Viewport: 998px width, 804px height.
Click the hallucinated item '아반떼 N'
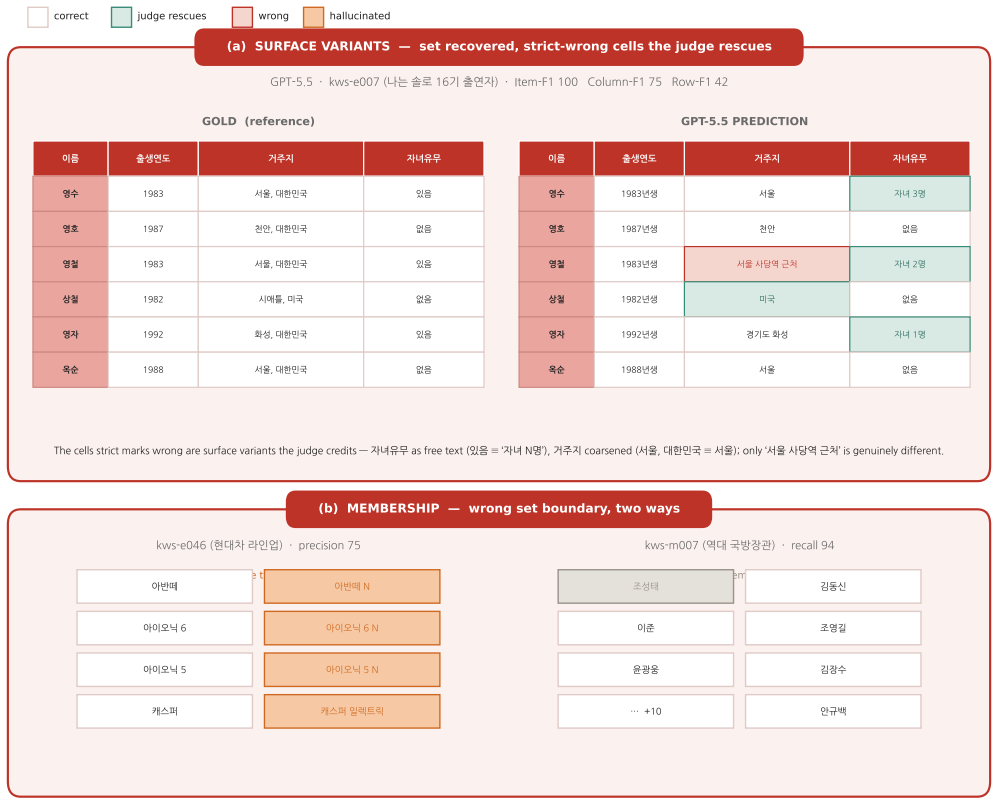[x=352, y=586]
